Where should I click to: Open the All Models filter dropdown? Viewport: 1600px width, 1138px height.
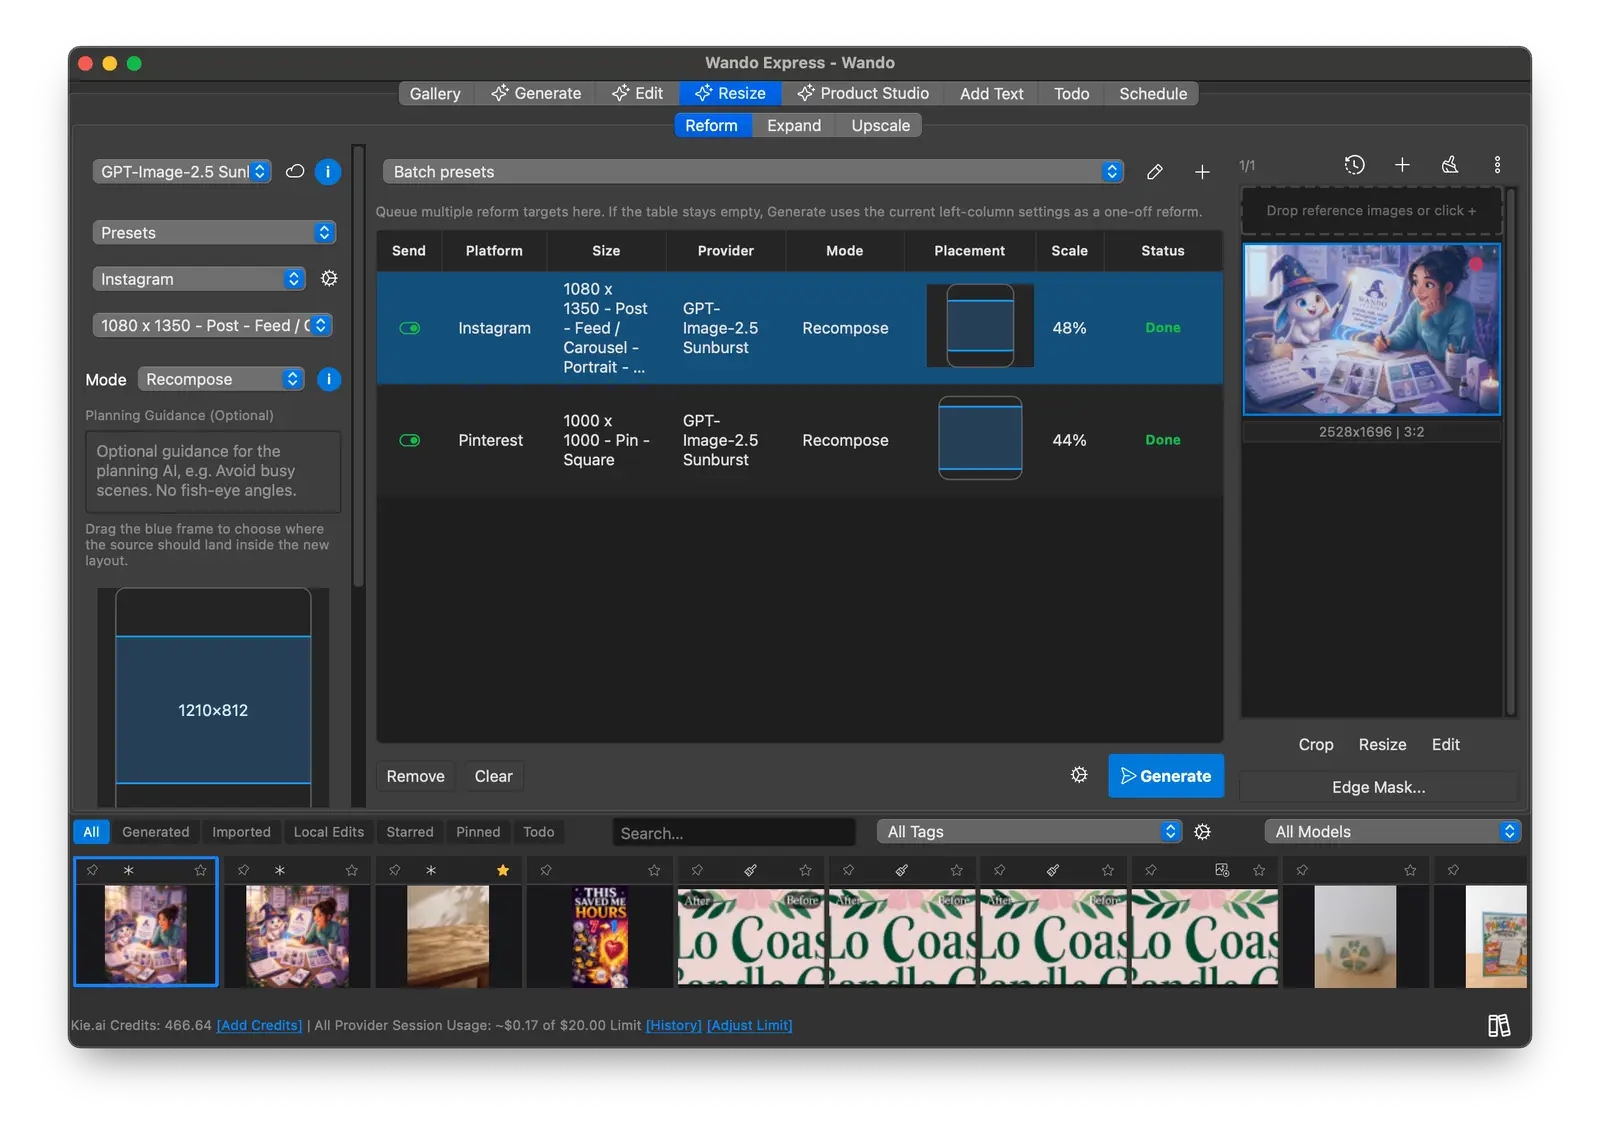coord(1393,832)
